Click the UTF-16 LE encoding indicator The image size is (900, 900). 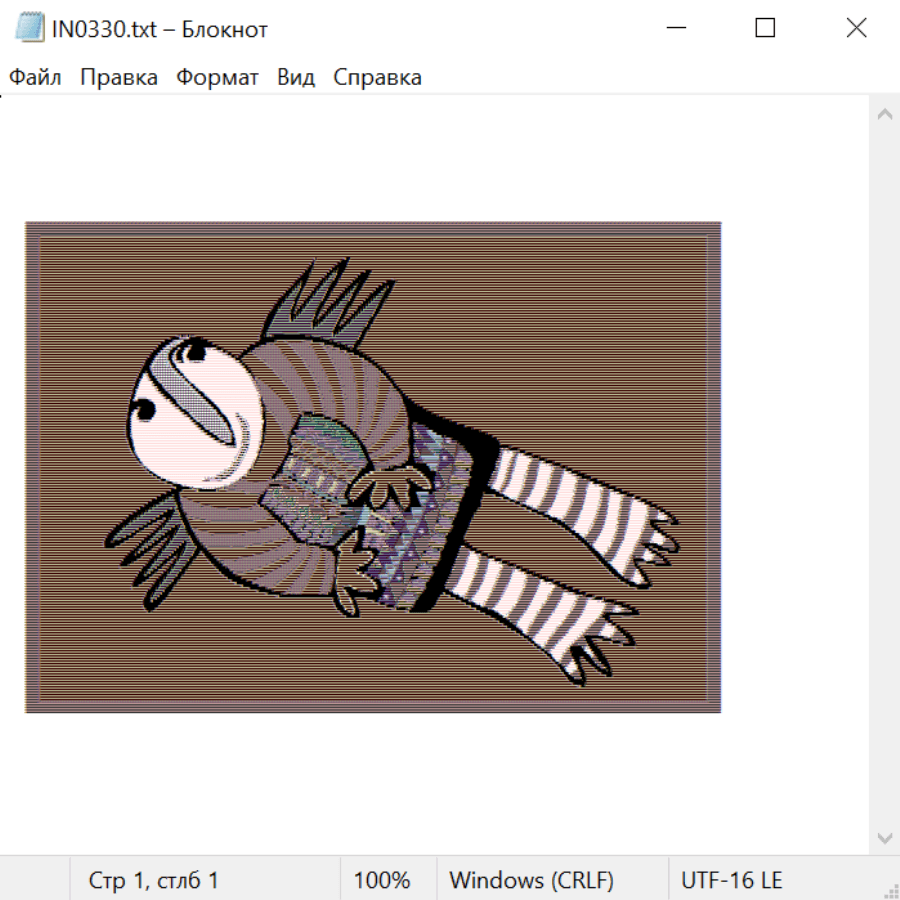[x=731, y=881]
